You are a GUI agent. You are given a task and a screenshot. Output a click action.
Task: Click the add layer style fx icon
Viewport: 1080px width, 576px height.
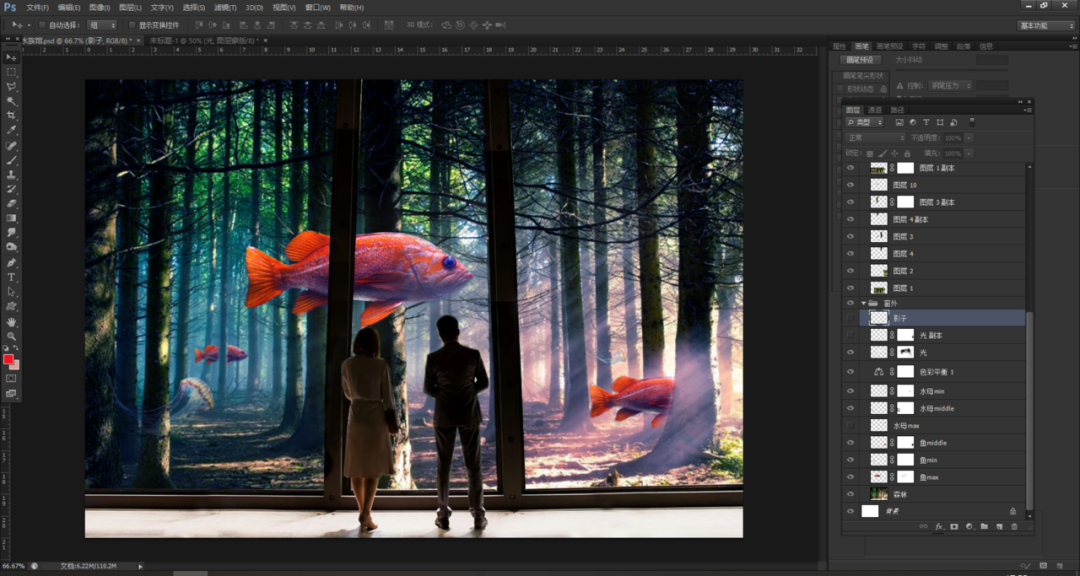pos(939,526)
